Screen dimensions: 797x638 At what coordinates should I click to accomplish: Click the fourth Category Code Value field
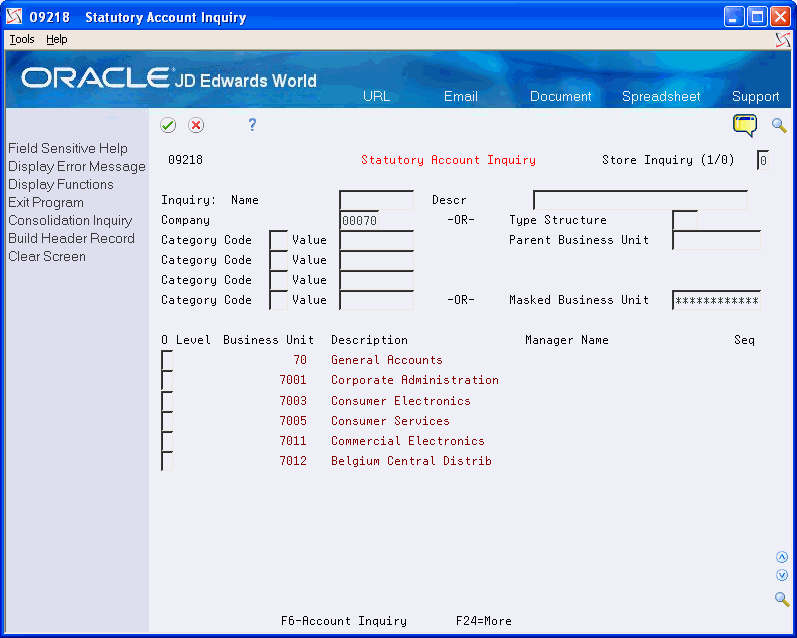tap(376, 300)
